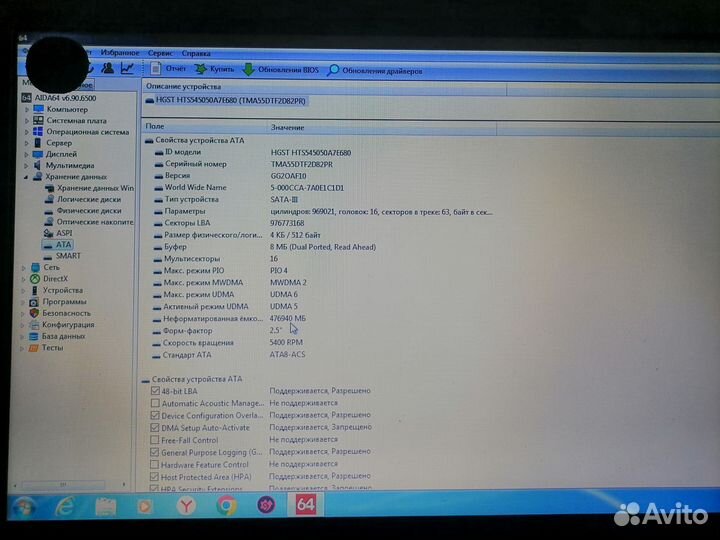720x540 pixels.
Task: Select Устройства in the tree
Action: tap(56, 290)
